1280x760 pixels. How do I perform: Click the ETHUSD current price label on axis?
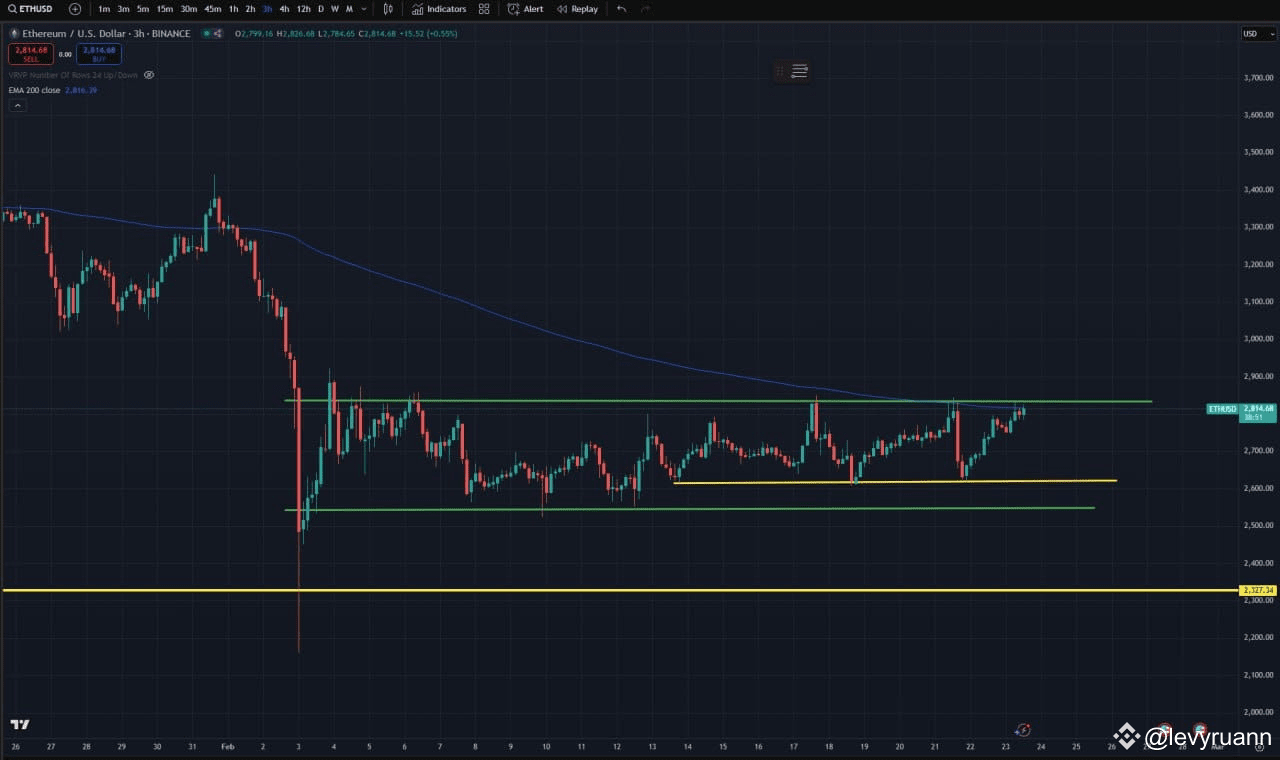click(1241, 412)
